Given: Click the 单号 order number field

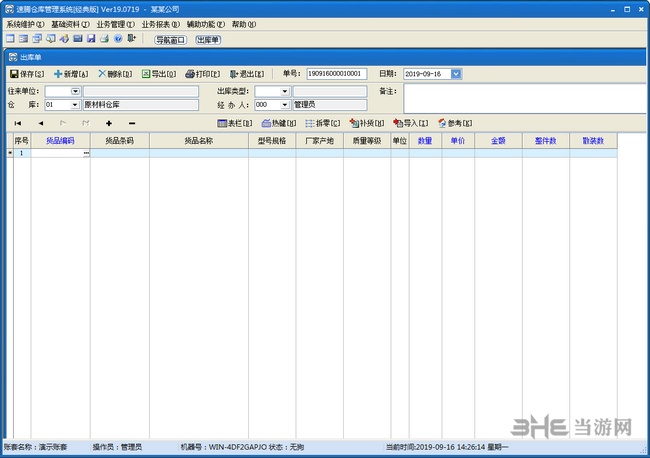Looking at the screenshot, I should tap(335, 74).
